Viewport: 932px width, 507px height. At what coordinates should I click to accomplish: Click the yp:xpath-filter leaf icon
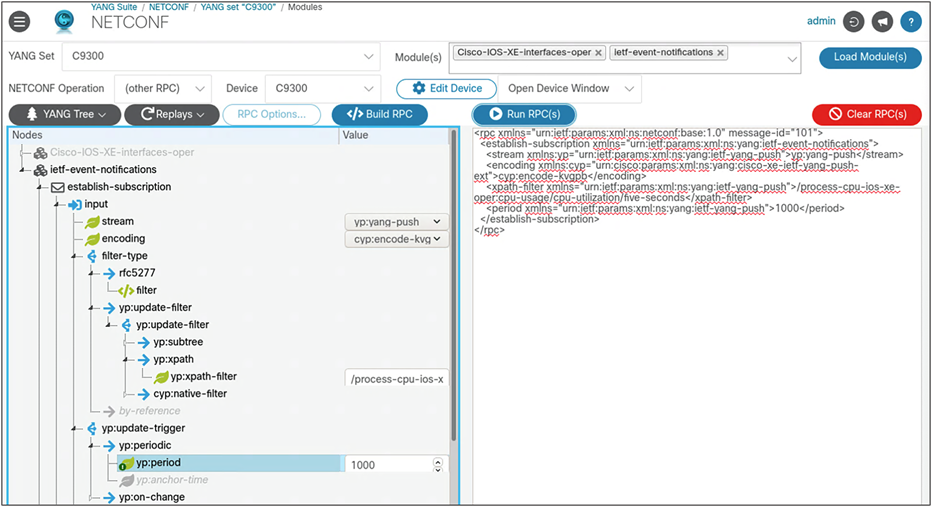click(161, 377)
